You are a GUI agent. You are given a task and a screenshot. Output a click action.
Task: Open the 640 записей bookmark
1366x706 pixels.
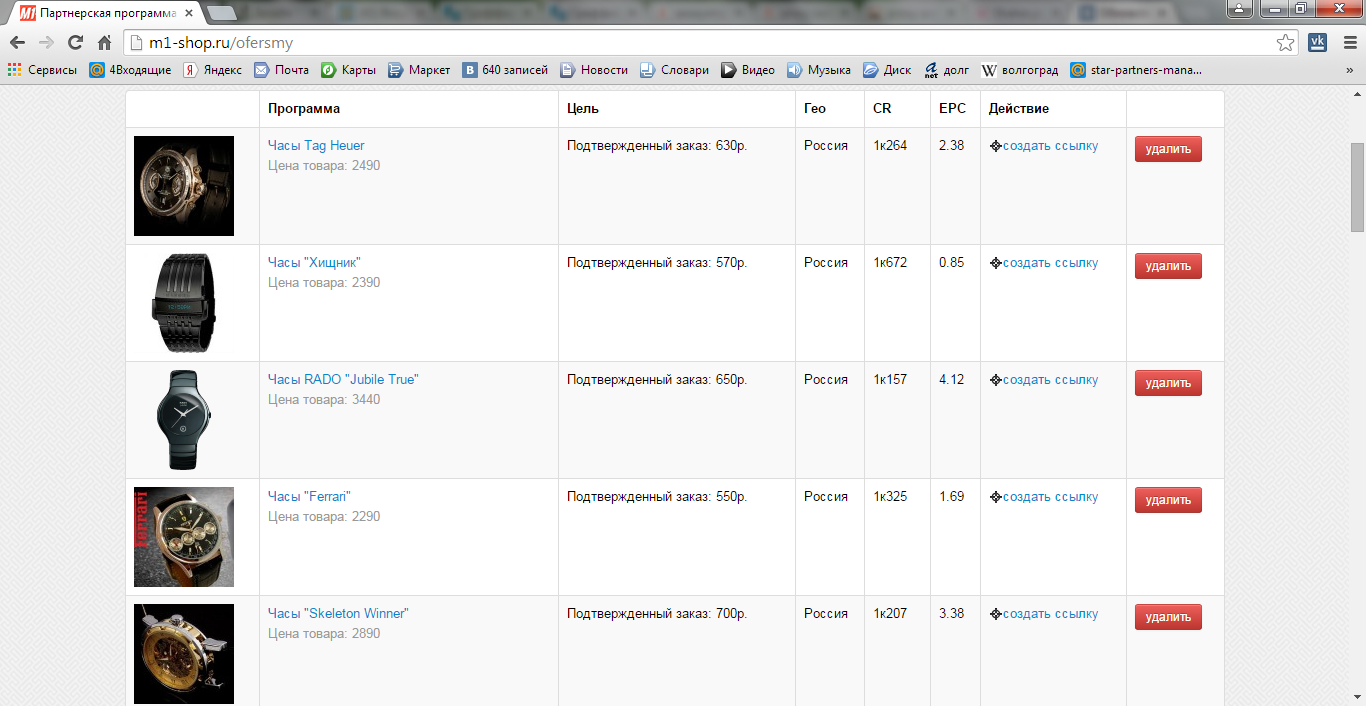tap(505, 70)
